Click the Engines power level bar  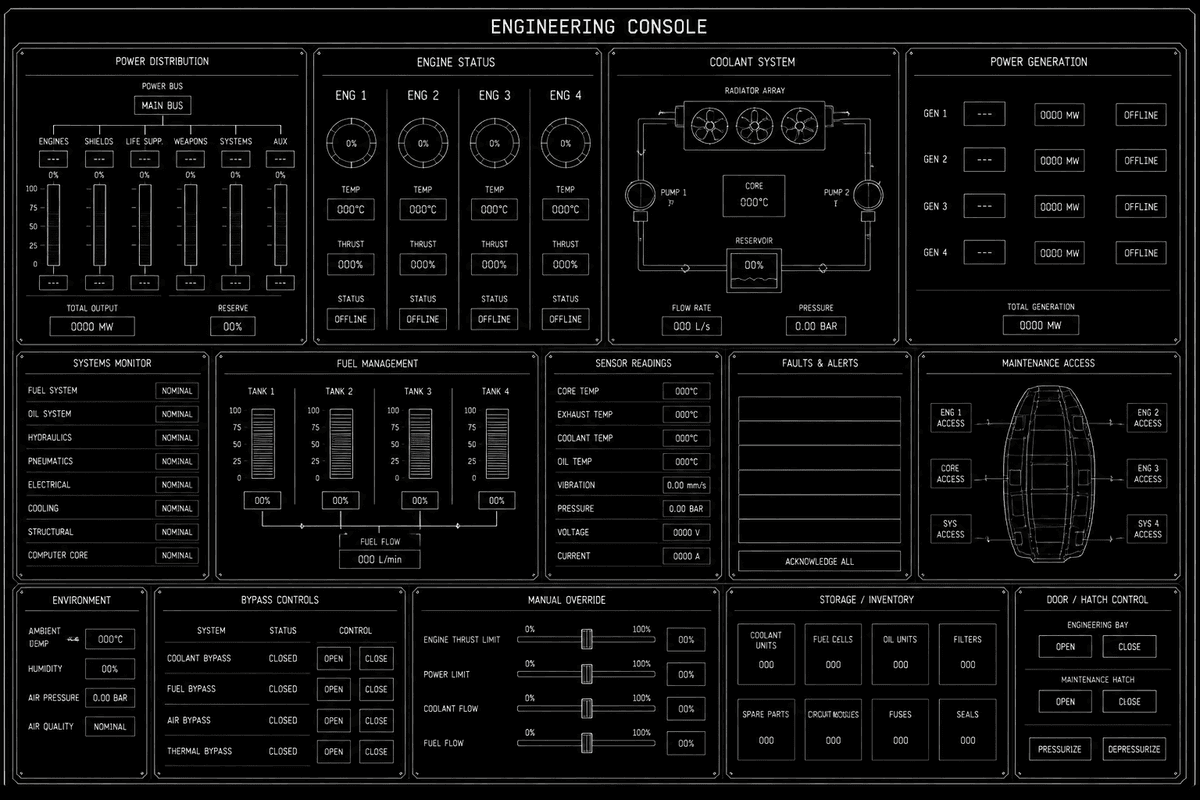tap(53, 225)
